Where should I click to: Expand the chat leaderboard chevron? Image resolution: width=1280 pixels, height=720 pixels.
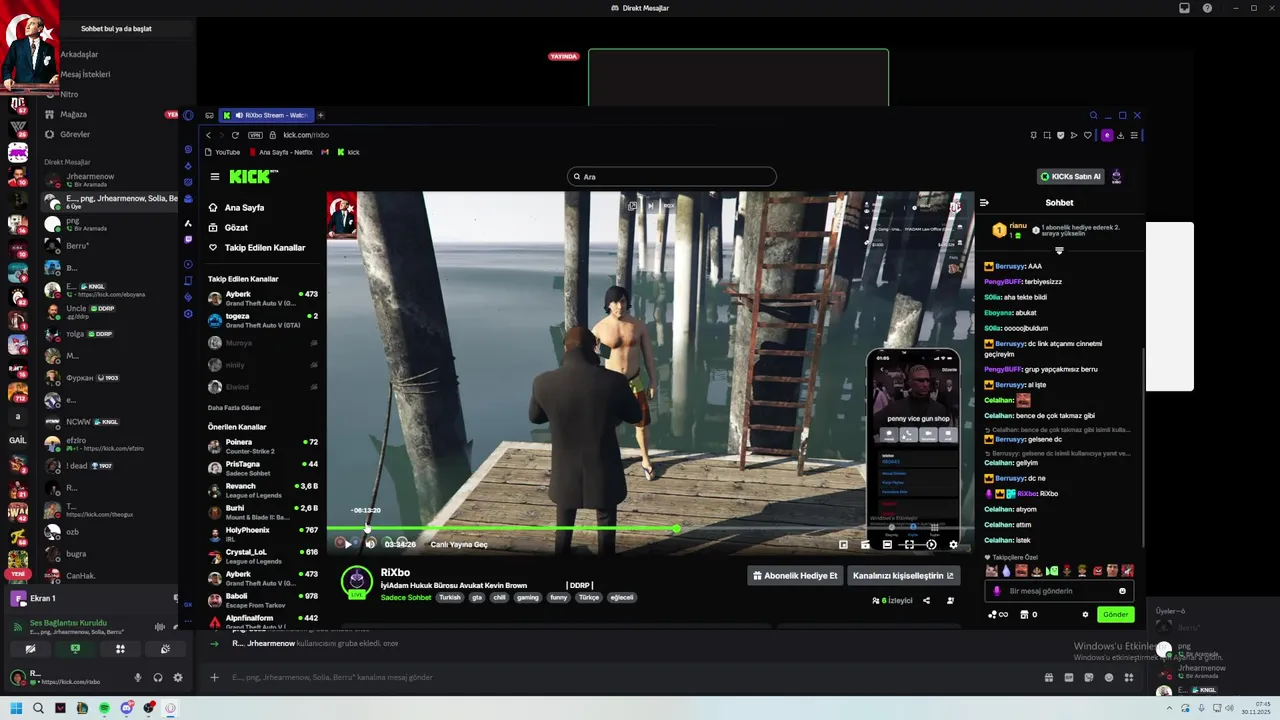coord(1059,251)
